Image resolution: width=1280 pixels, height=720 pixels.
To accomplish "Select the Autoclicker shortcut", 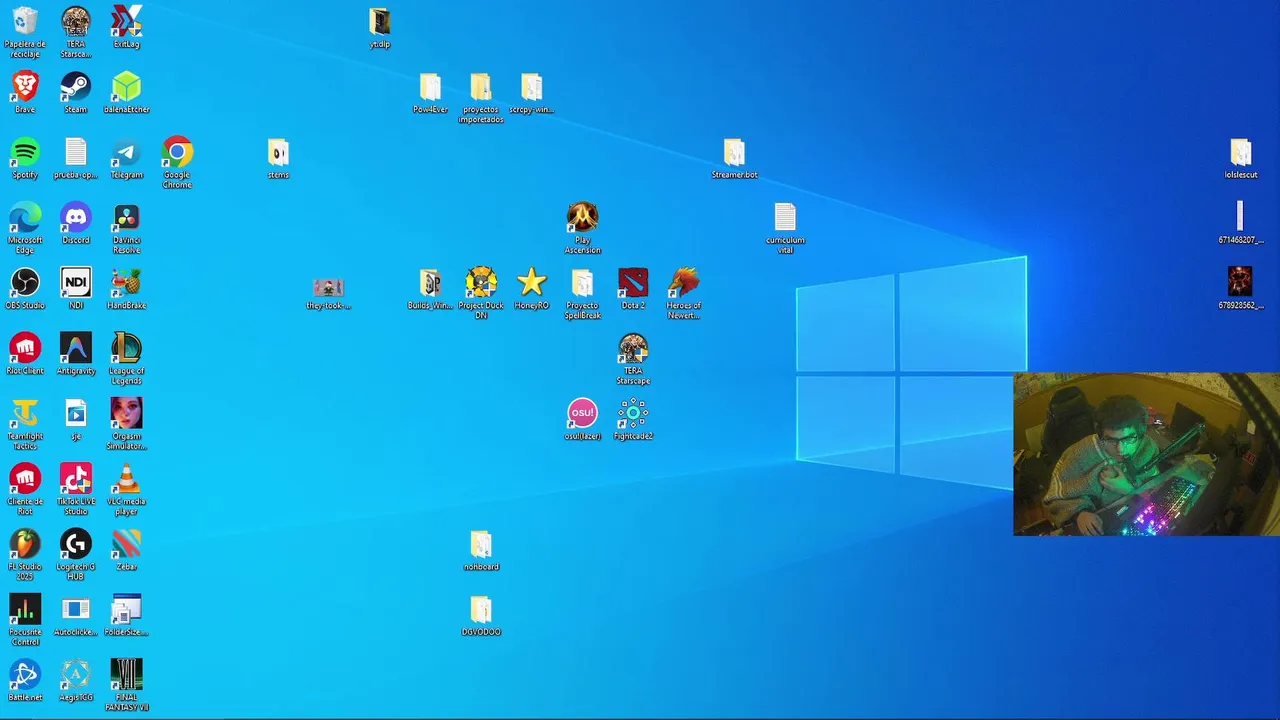I will (x=75, y=609).
